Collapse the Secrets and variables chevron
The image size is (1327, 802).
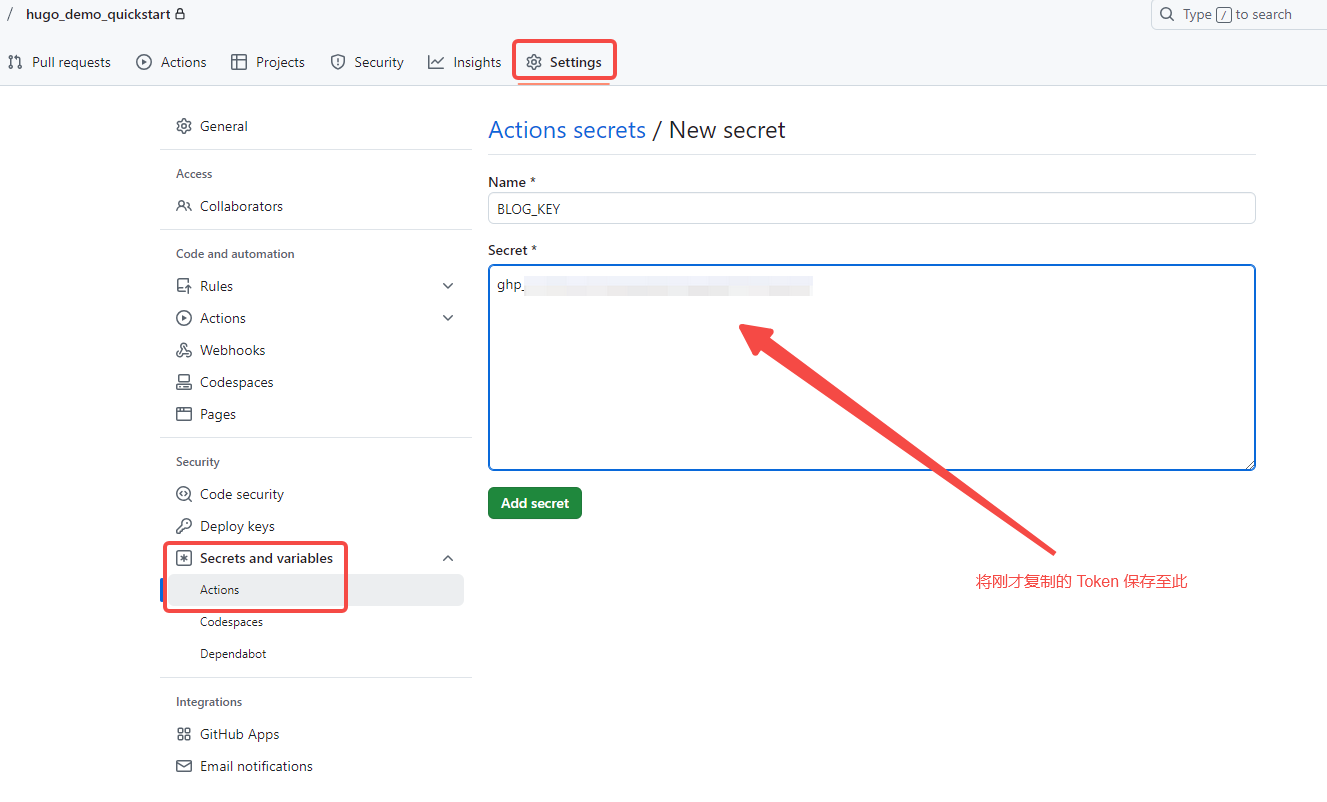coord(448,558)
